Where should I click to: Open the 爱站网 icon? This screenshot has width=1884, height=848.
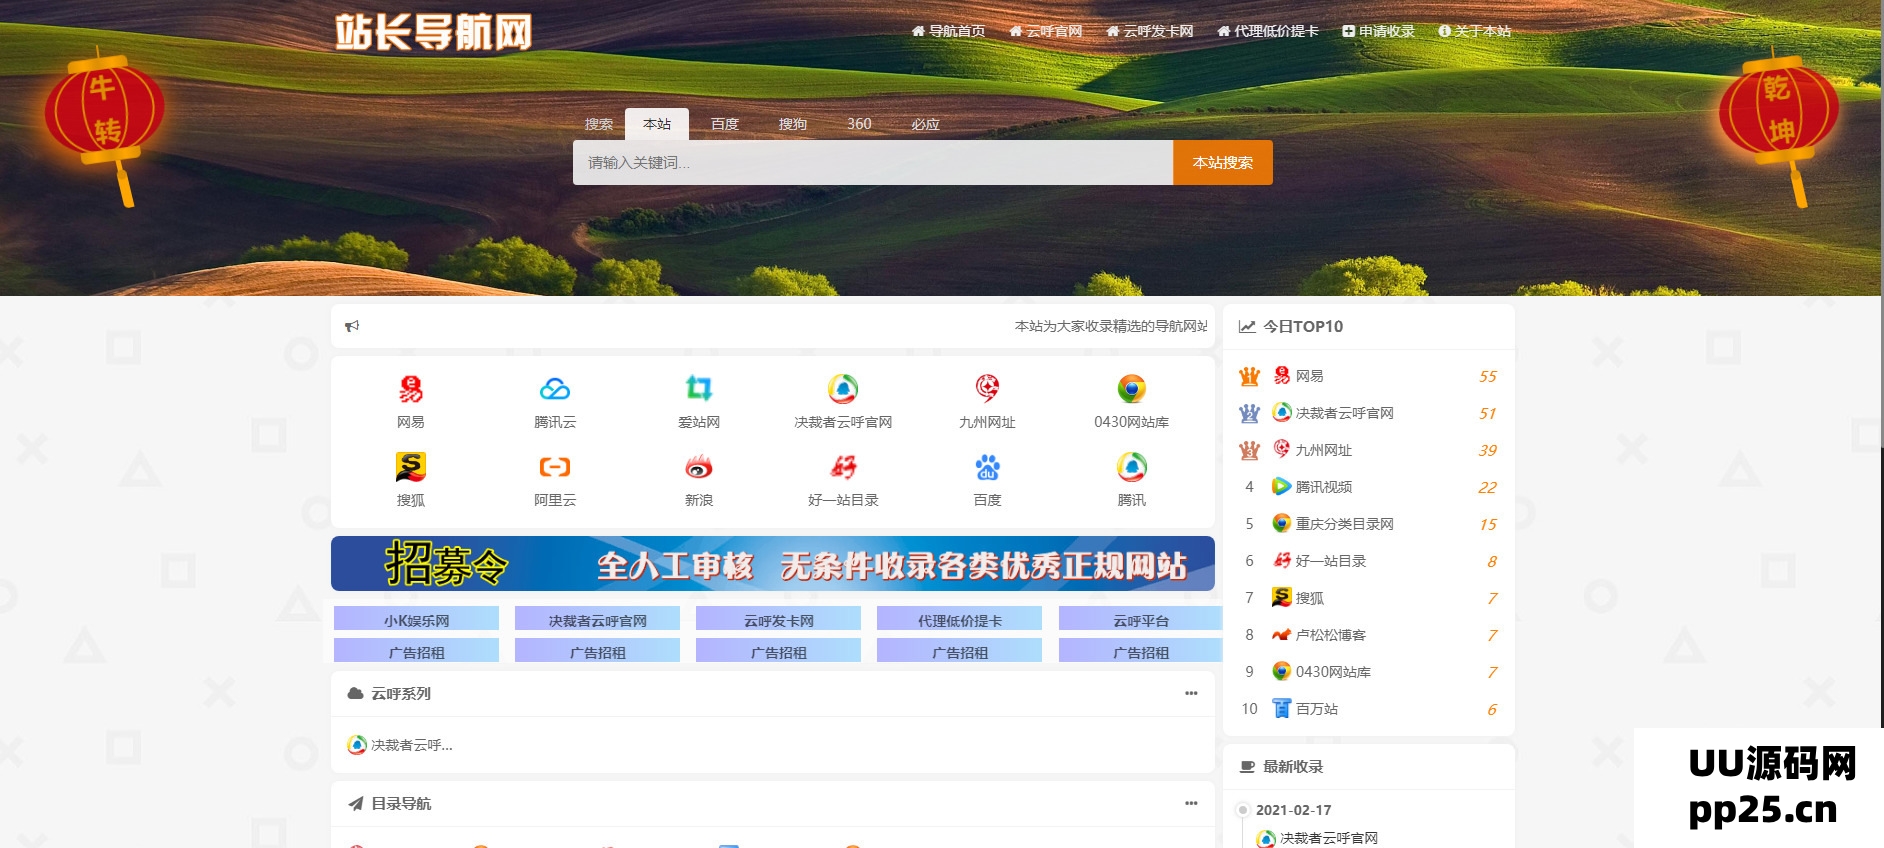[699, 389]
